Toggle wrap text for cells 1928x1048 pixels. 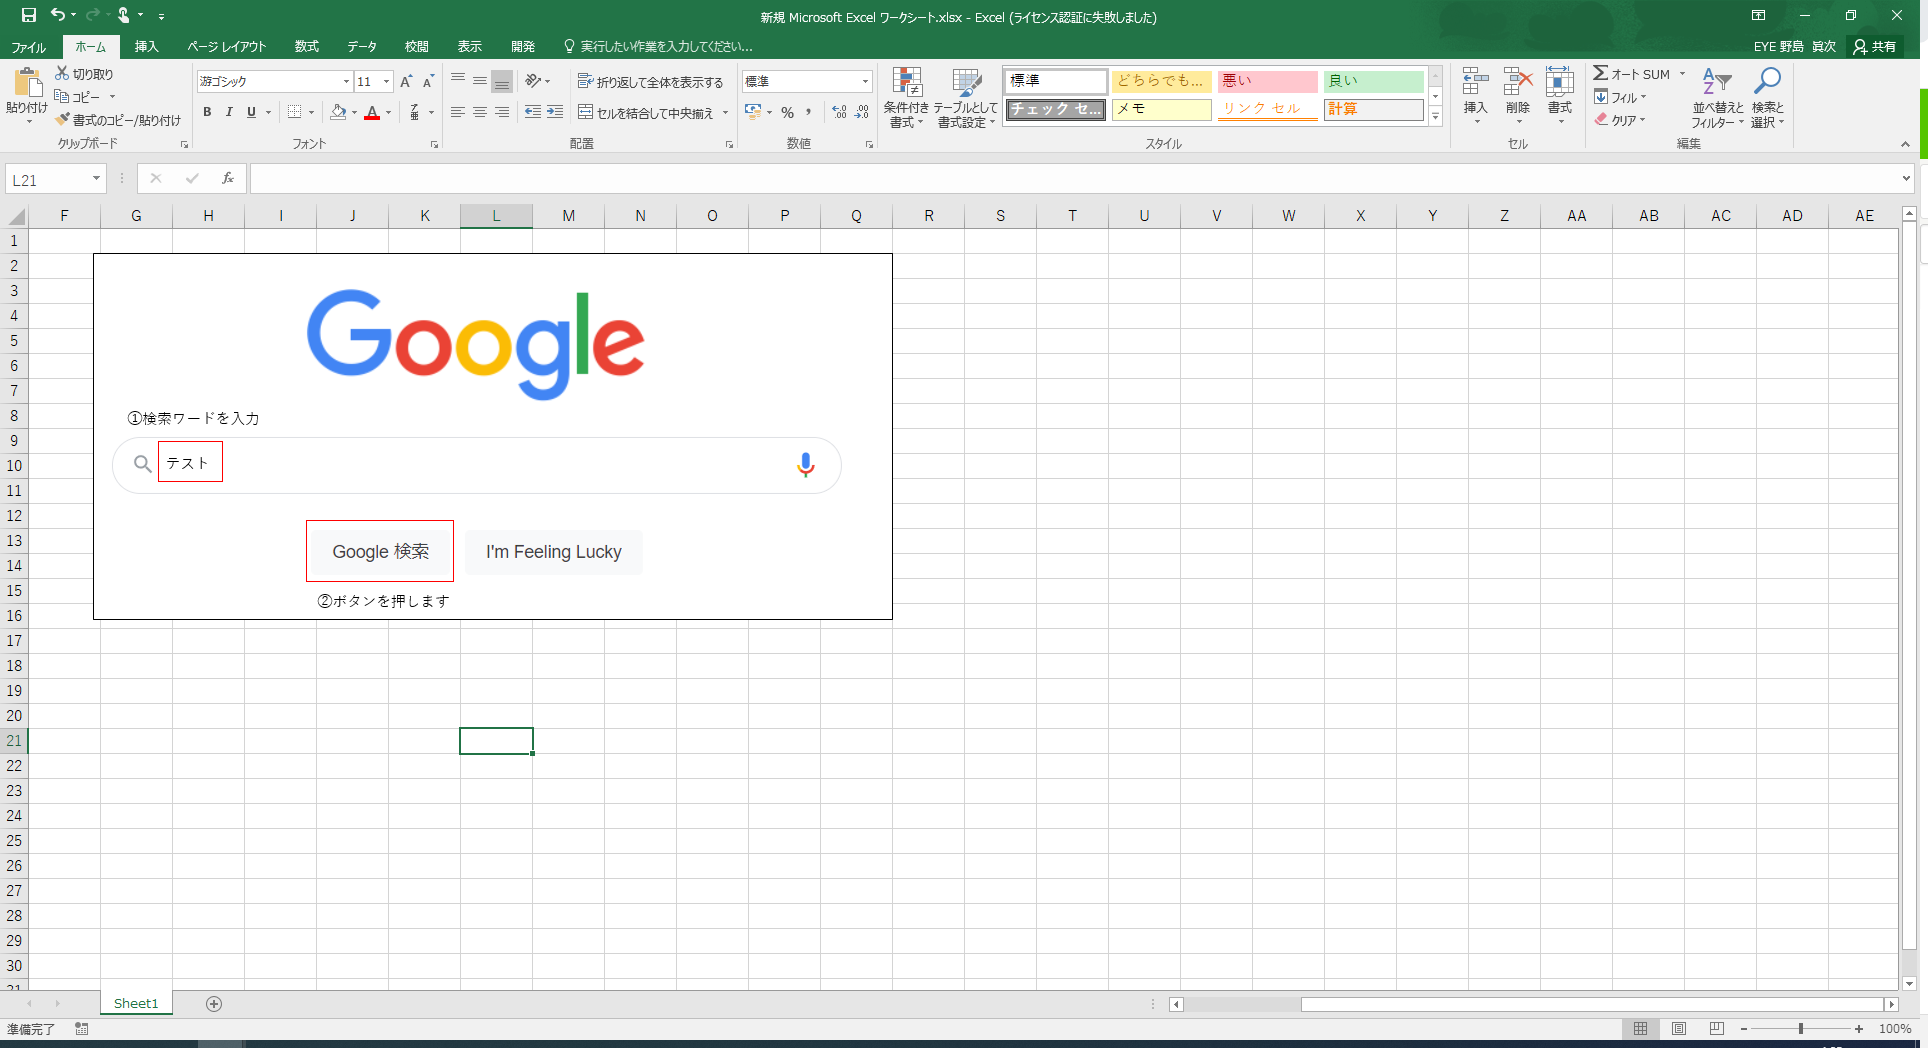click(x=650, y=82)
